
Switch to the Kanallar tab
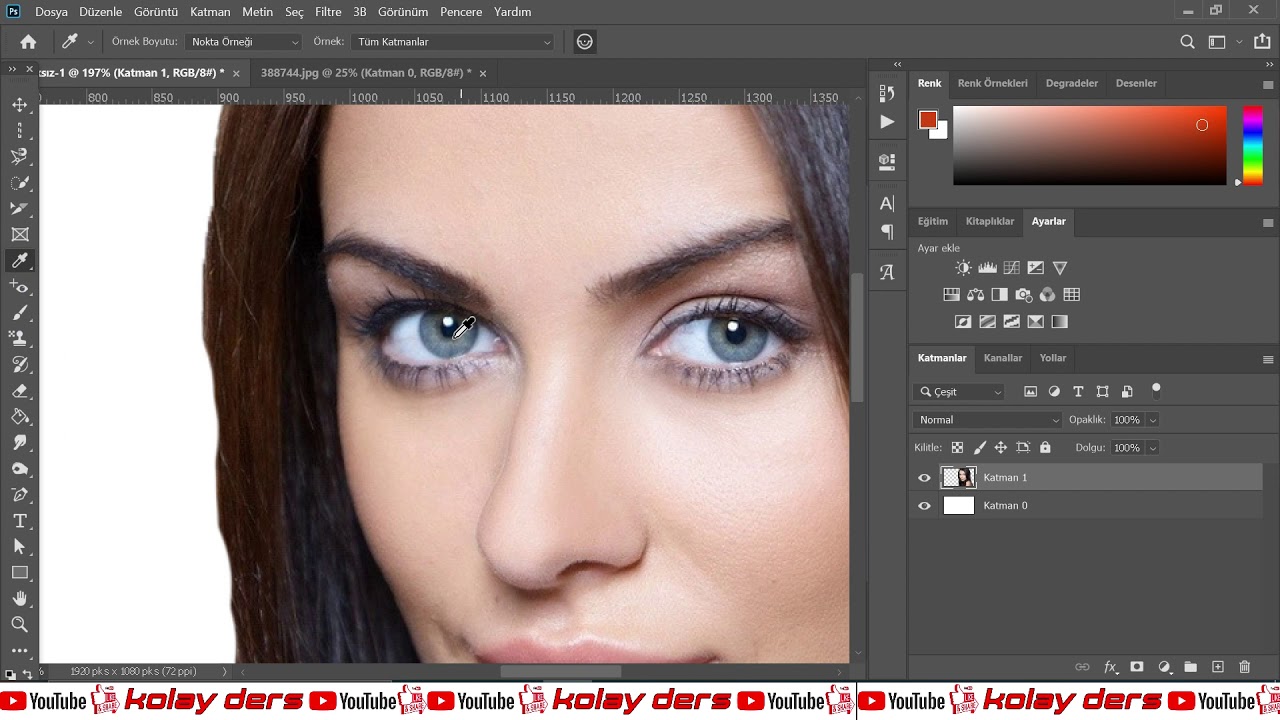1003,358
